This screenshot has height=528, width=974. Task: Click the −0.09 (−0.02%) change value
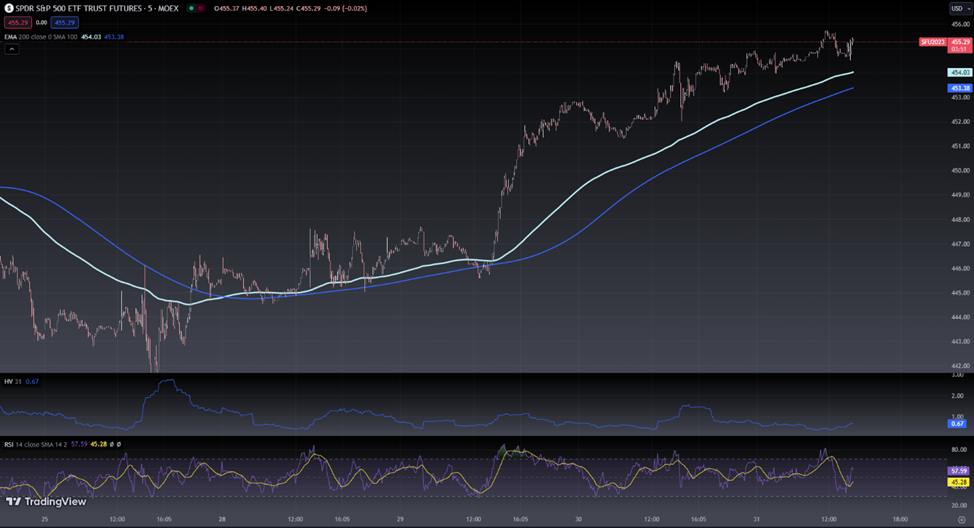point(343,9)
